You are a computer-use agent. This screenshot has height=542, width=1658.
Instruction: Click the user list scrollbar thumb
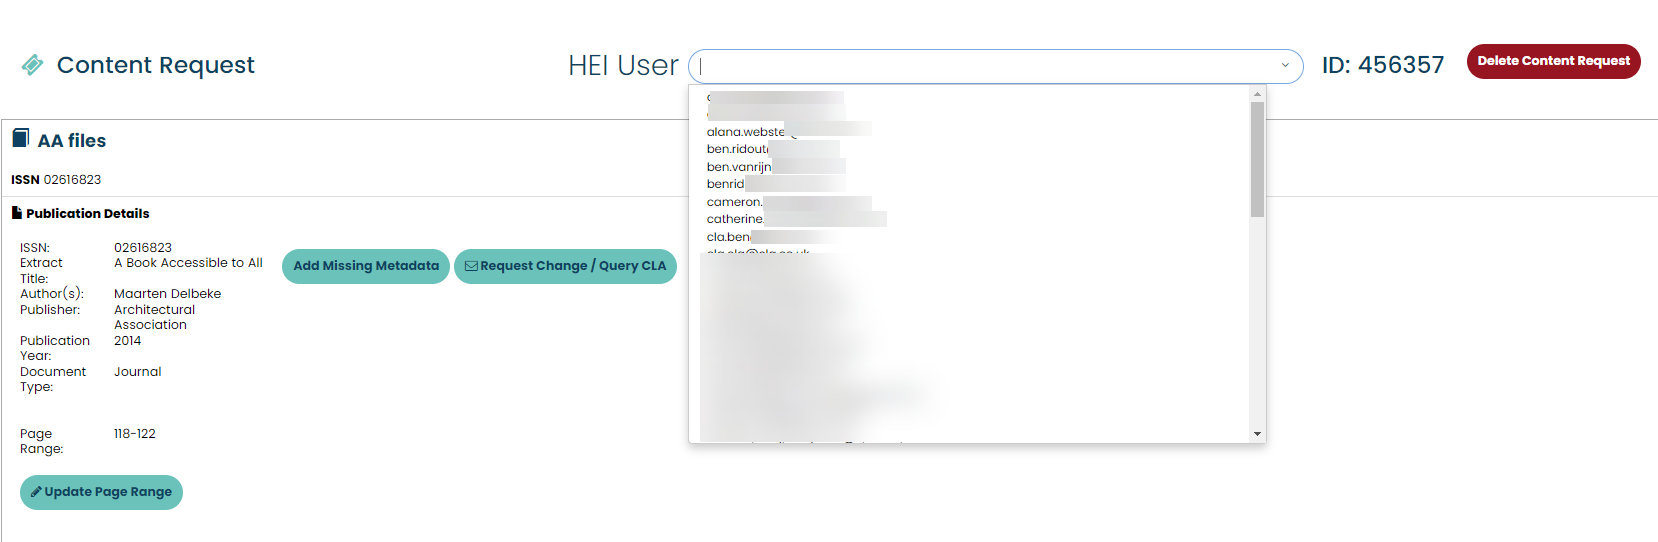point(1257,158)
